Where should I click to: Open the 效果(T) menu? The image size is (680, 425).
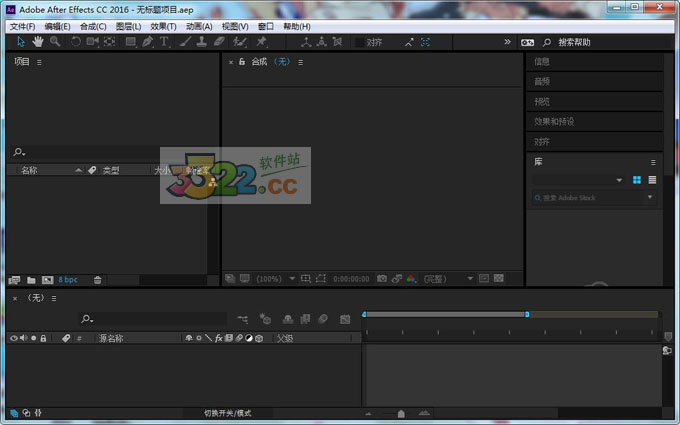coord(163,26)
